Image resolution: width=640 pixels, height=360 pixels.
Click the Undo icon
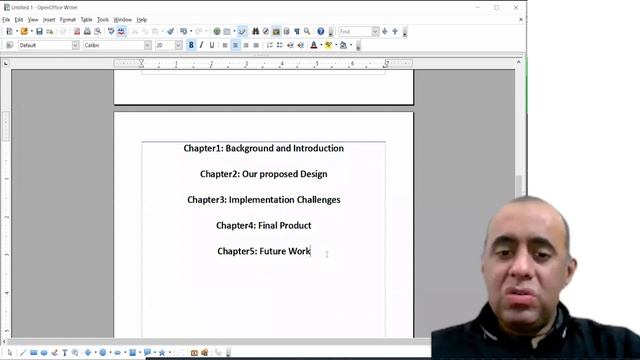184,31
